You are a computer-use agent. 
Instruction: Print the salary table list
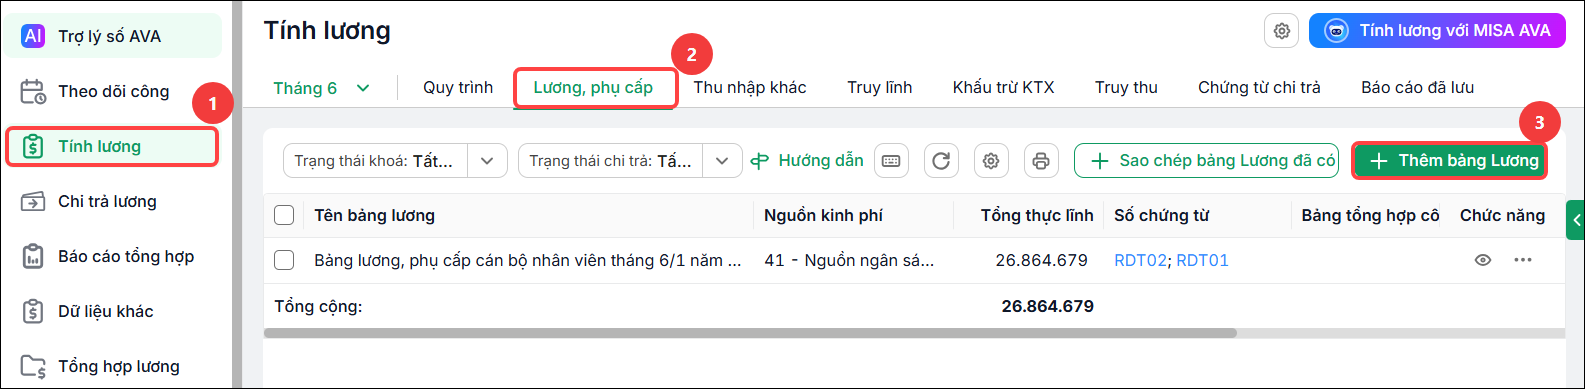point(1041,161)
